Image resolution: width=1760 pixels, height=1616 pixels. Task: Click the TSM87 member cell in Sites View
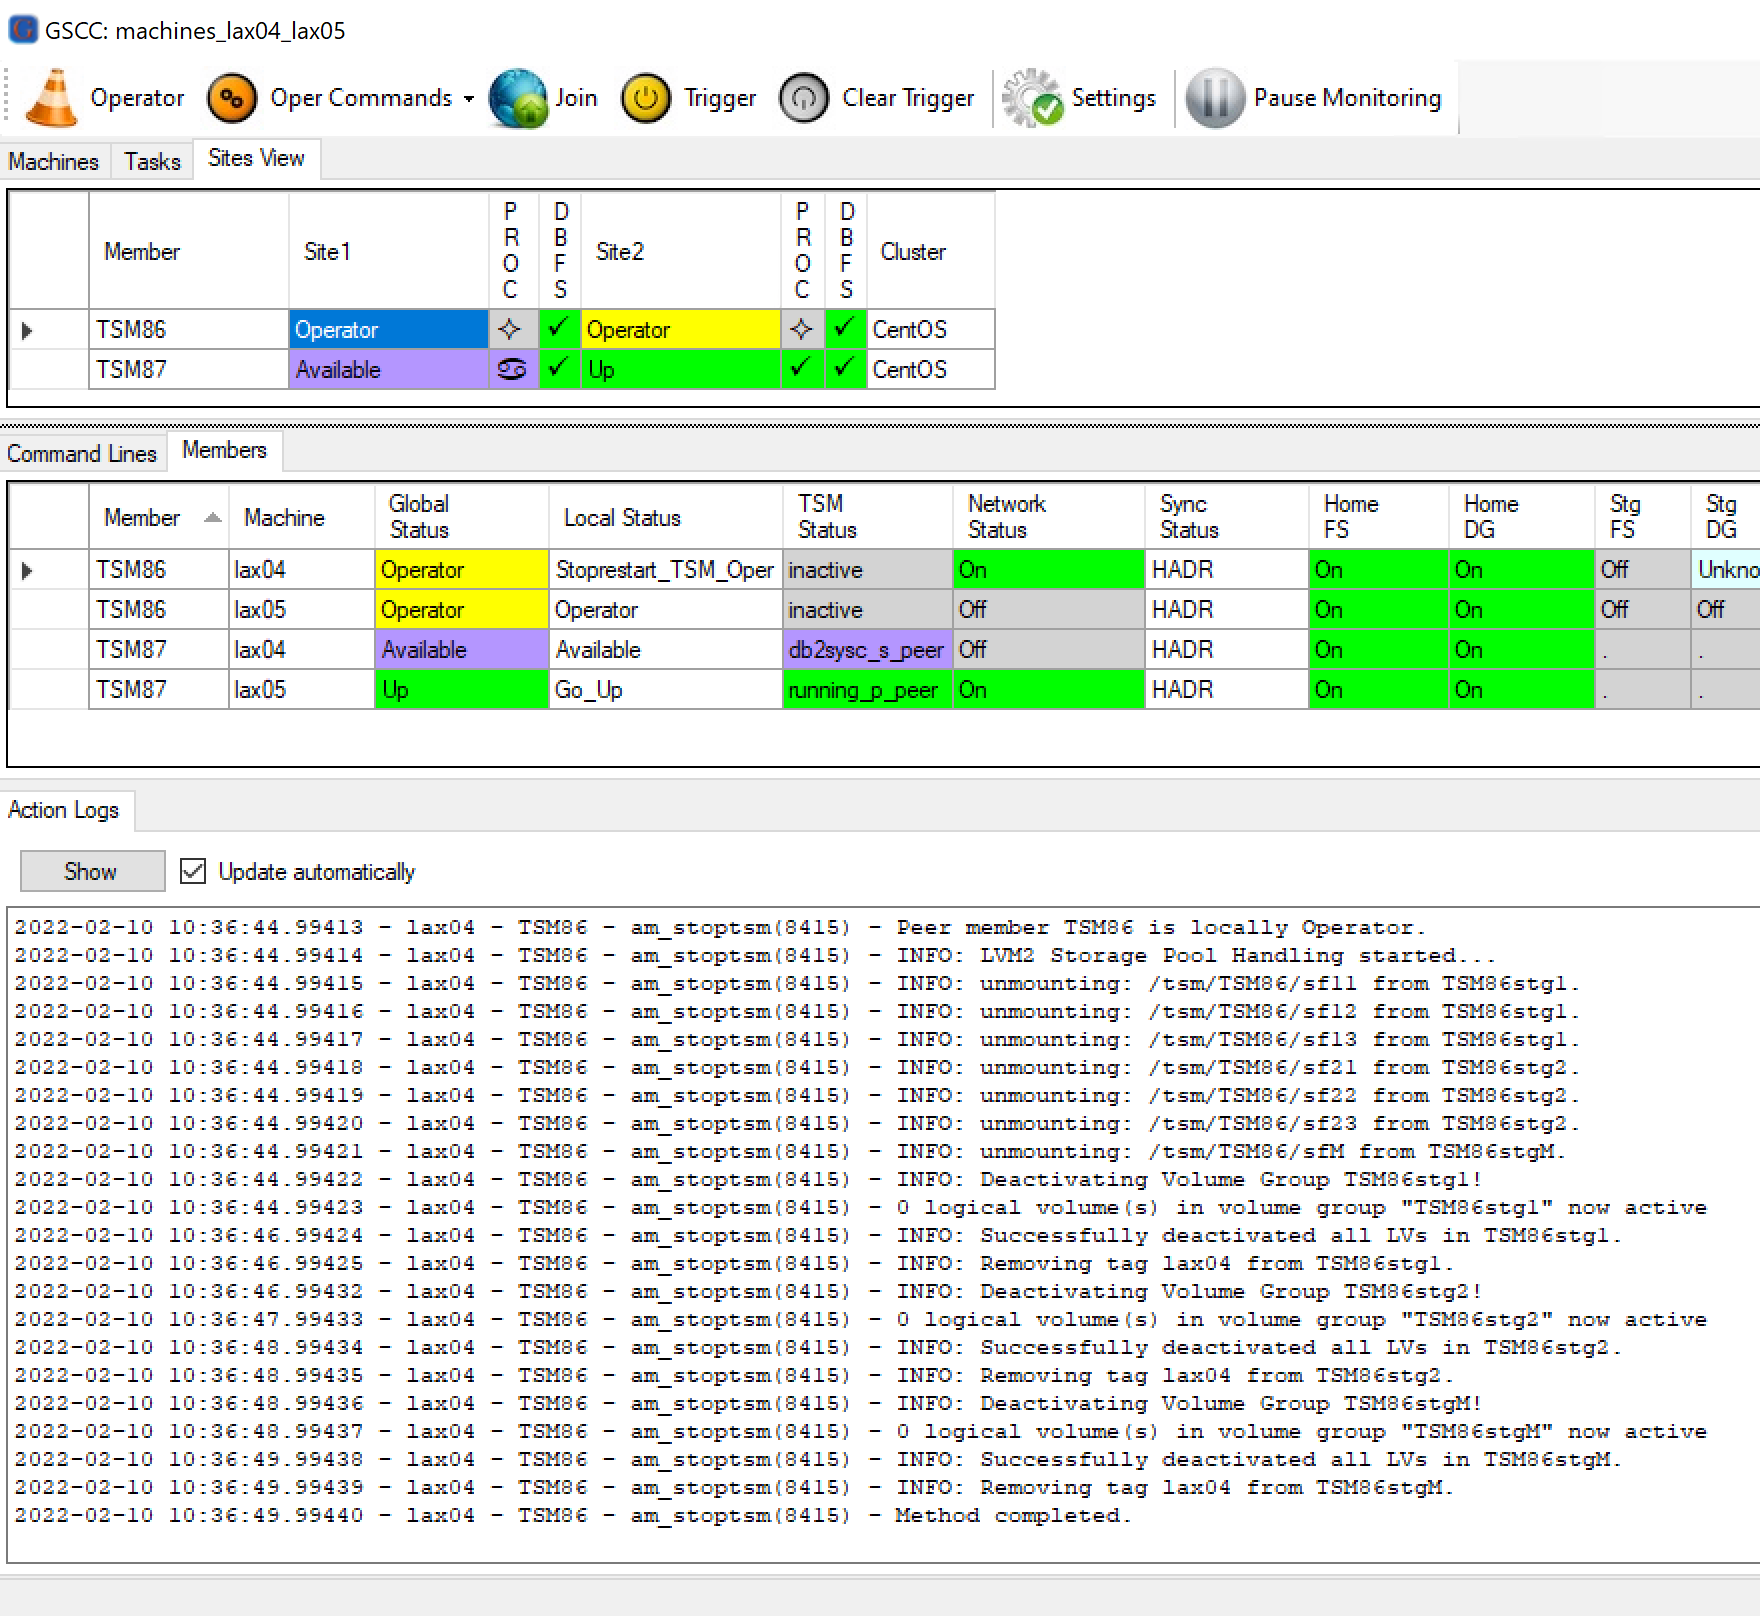pyautogui.click(x=188, y=369)
